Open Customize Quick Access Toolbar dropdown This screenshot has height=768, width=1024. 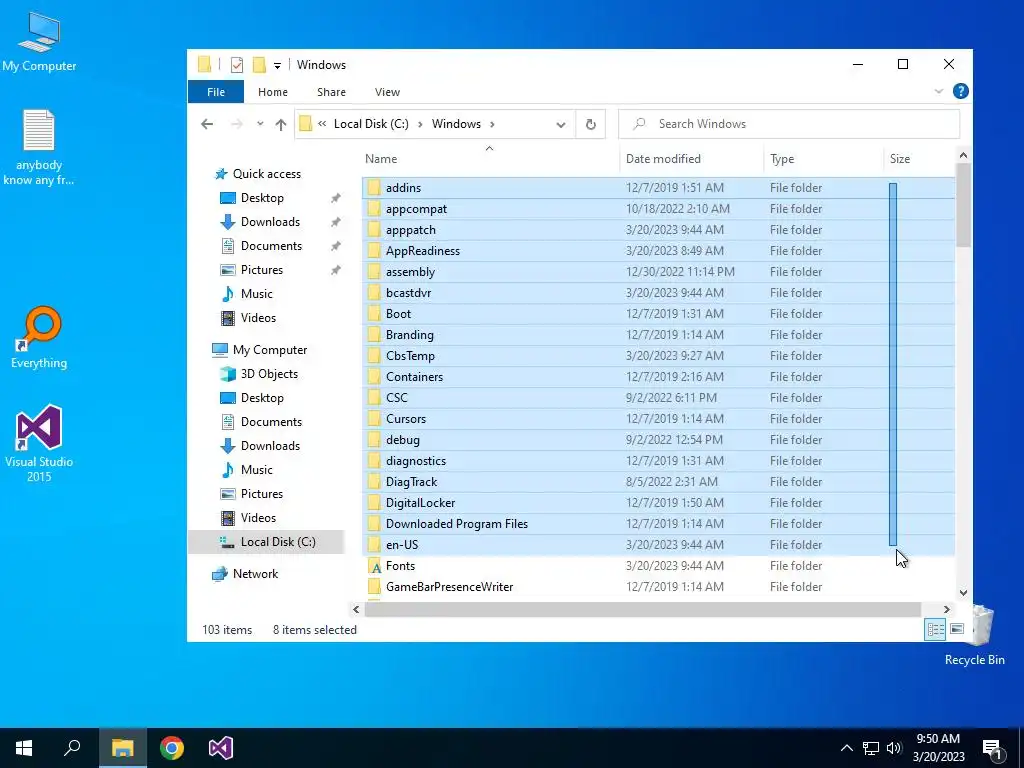tap(278, 65)
